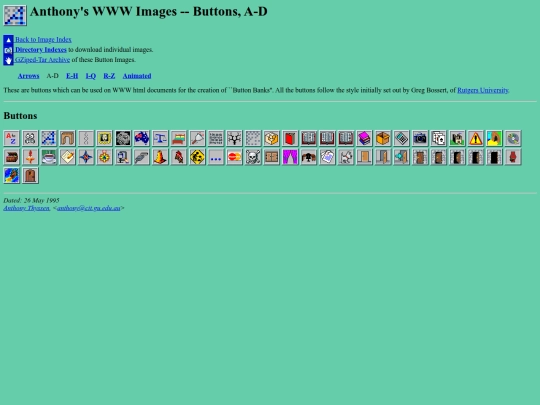The height and width of the screenshot is (405, 540).
Task: Select the bare branching tree button
Action: 235,138
